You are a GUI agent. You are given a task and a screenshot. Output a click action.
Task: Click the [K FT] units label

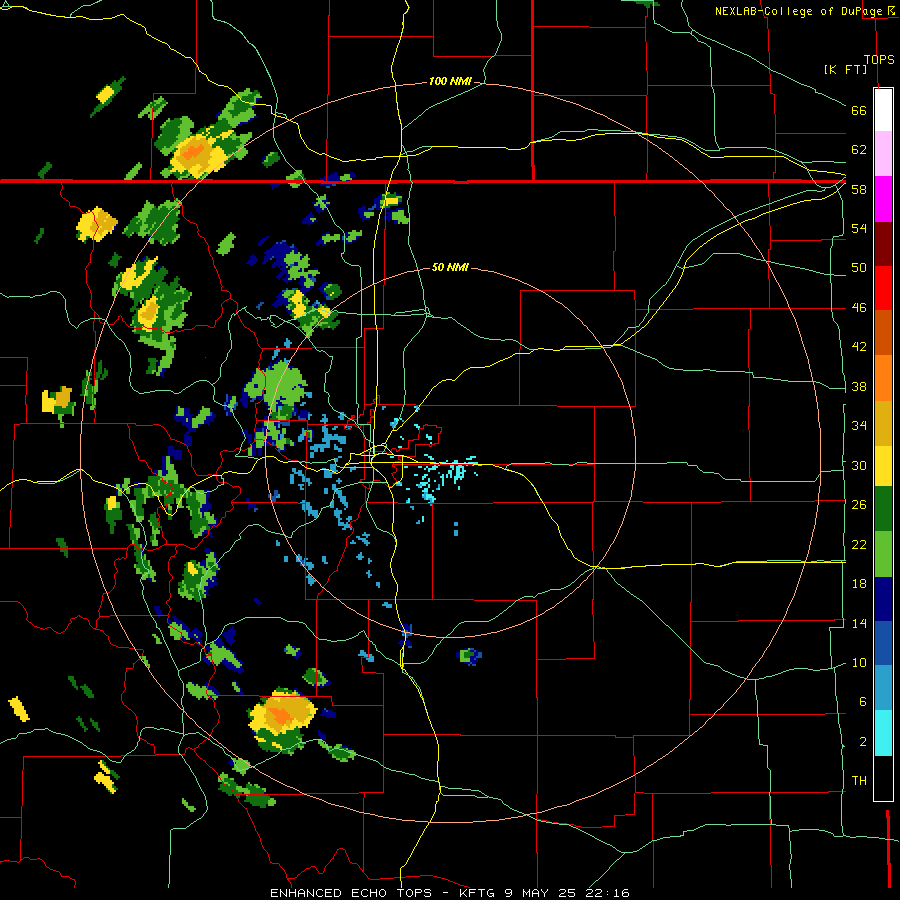[845, 69]
